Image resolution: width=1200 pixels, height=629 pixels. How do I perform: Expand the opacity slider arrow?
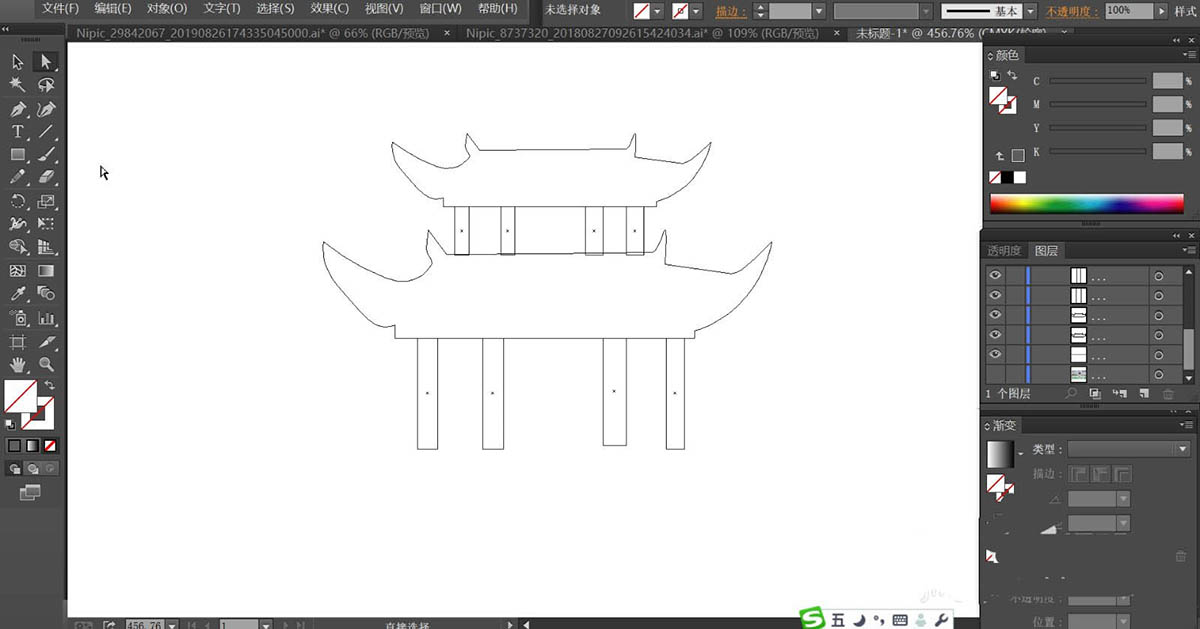(1160, 11)
